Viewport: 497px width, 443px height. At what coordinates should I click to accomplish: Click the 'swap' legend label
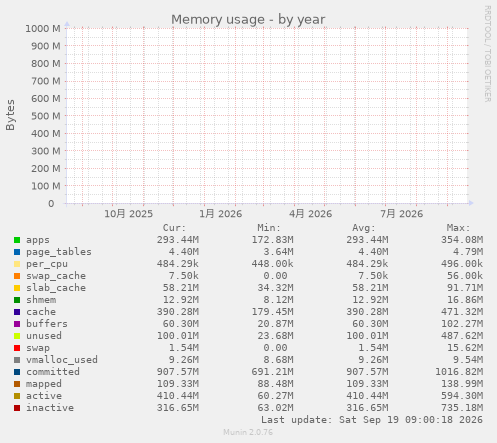[38, 348]
